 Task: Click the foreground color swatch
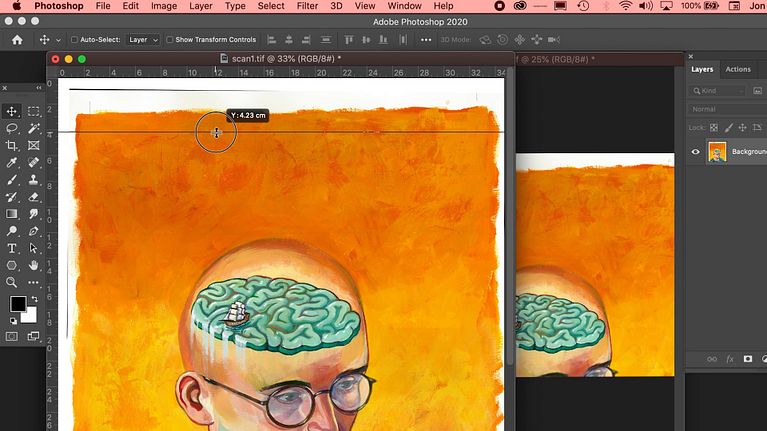(x=17, y=304)
